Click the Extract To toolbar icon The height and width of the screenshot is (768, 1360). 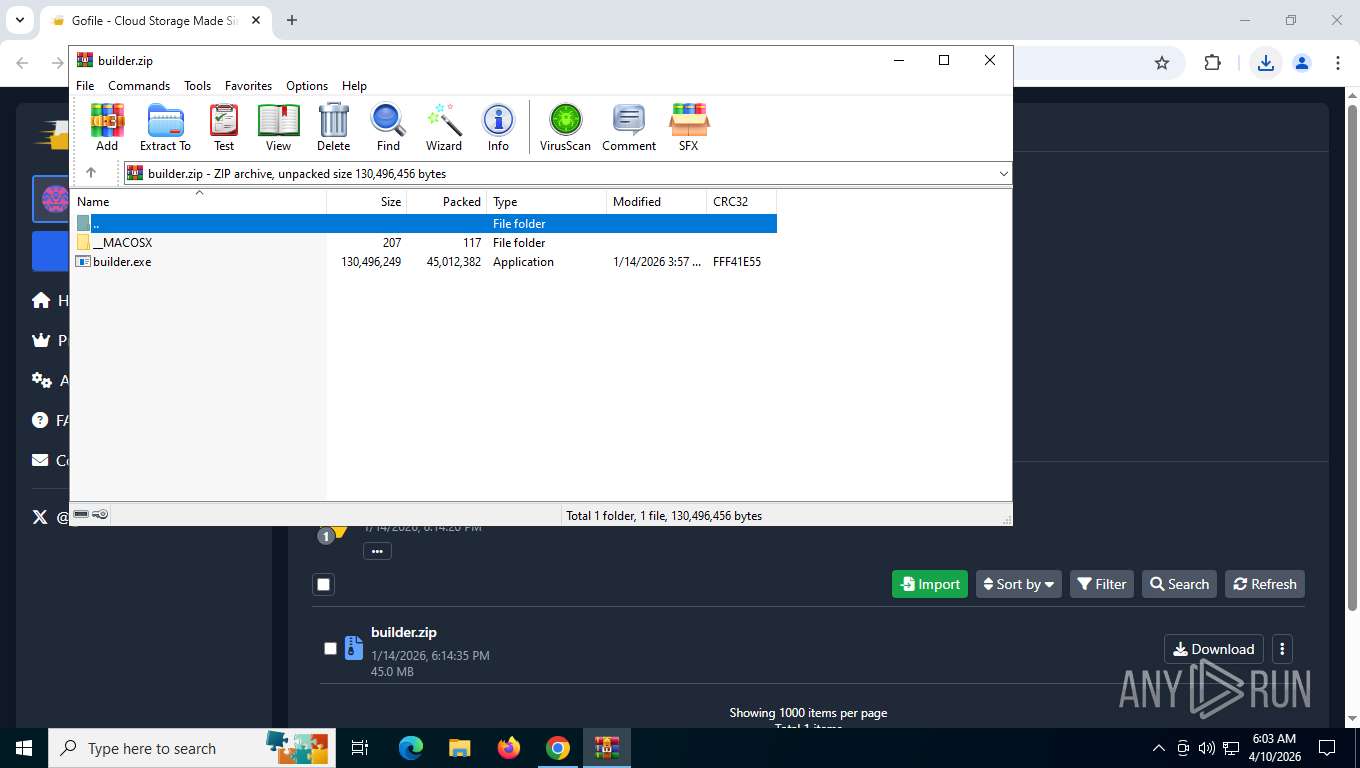pos(165,127)
